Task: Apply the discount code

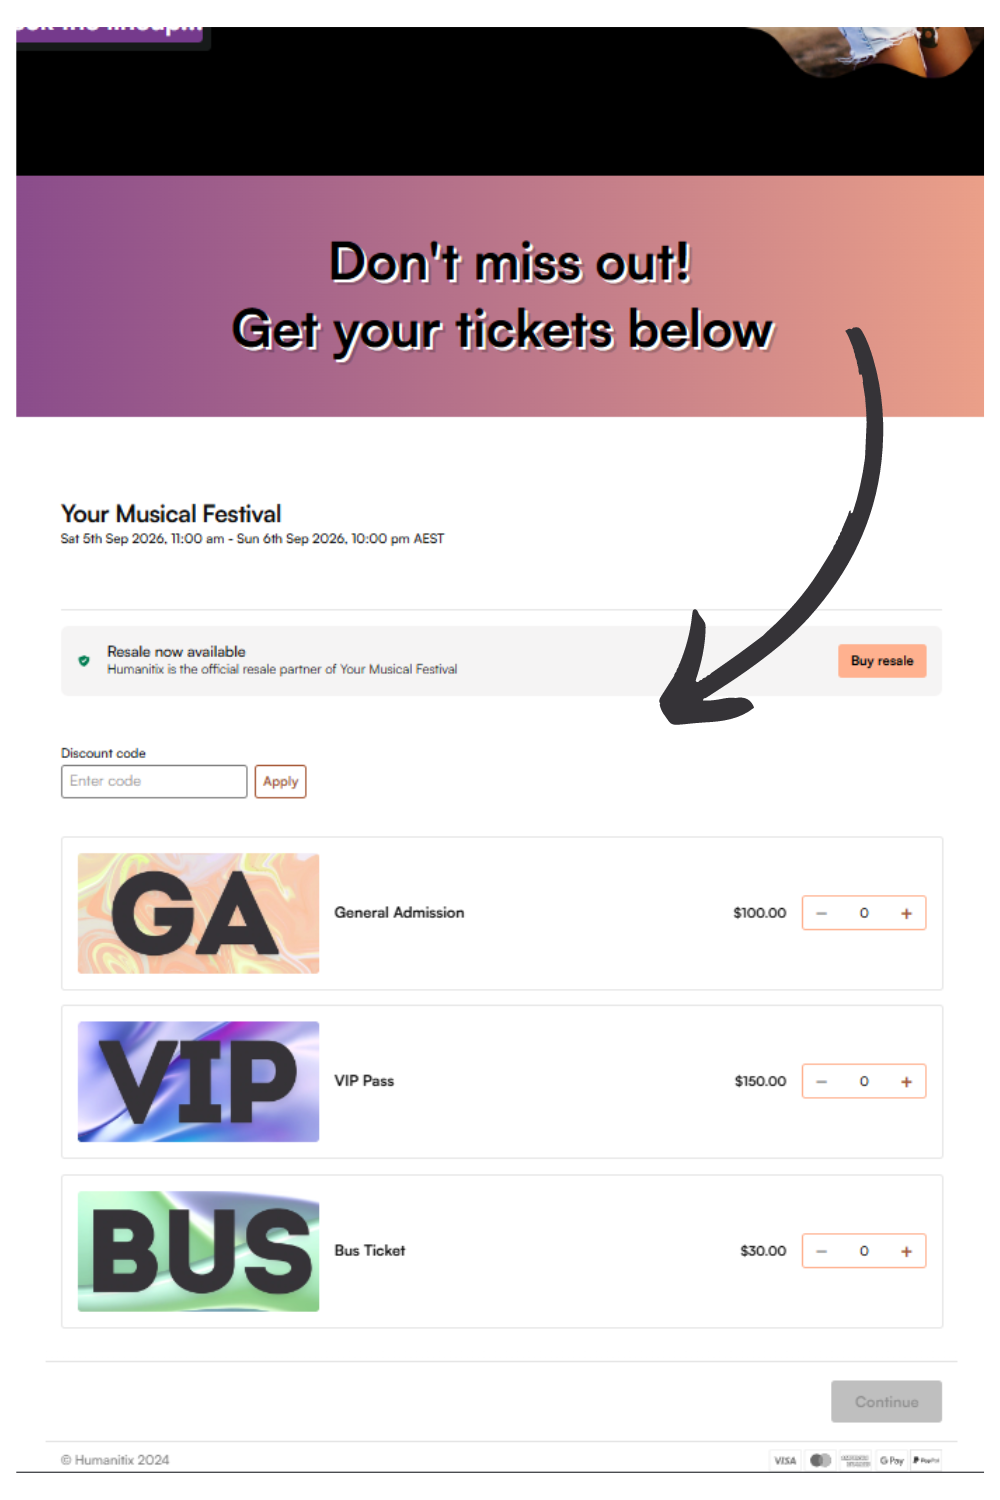Action: [280, 781]
